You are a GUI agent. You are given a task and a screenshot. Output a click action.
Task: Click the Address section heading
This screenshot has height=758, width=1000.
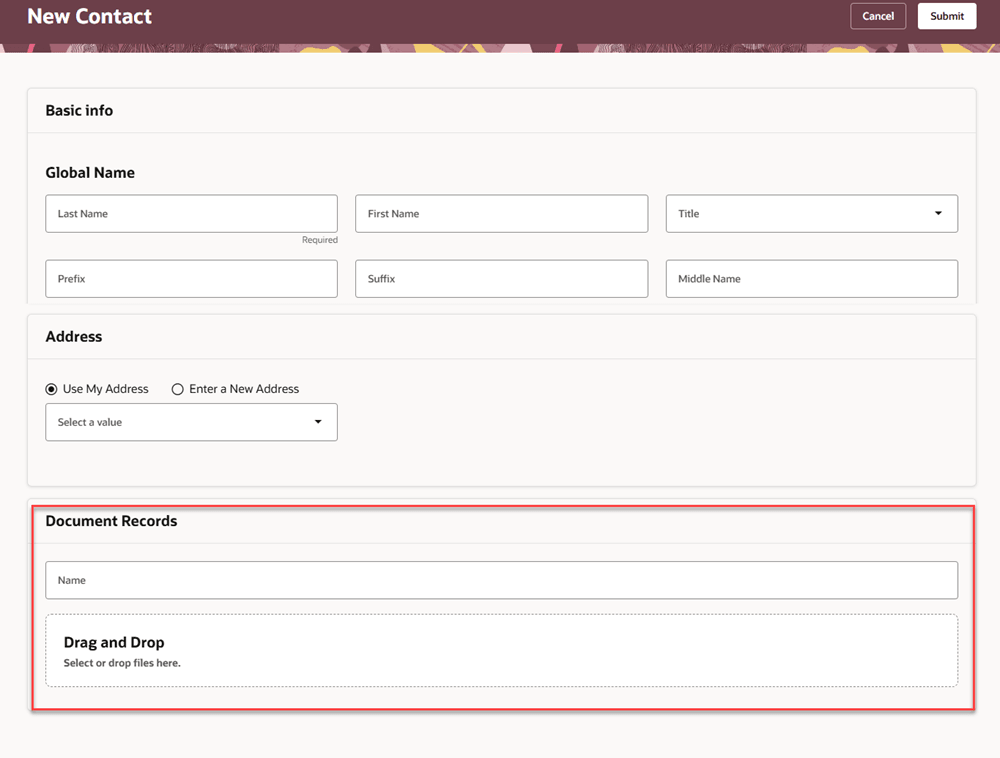(73, 337)
